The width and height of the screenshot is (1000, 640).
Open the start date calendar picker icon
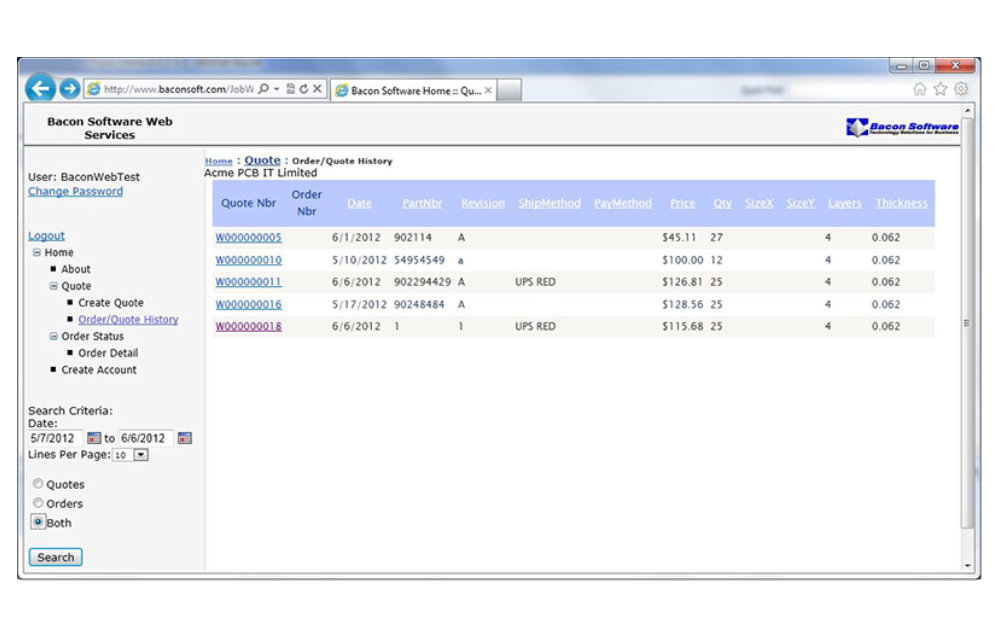(x=94, y=438)
